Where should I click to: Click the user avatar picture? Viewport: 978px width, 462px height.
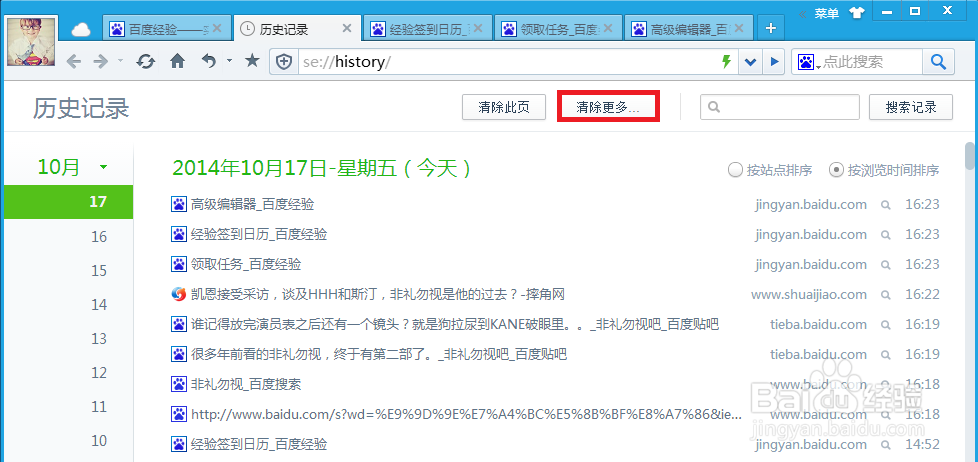tap(31, 41)
